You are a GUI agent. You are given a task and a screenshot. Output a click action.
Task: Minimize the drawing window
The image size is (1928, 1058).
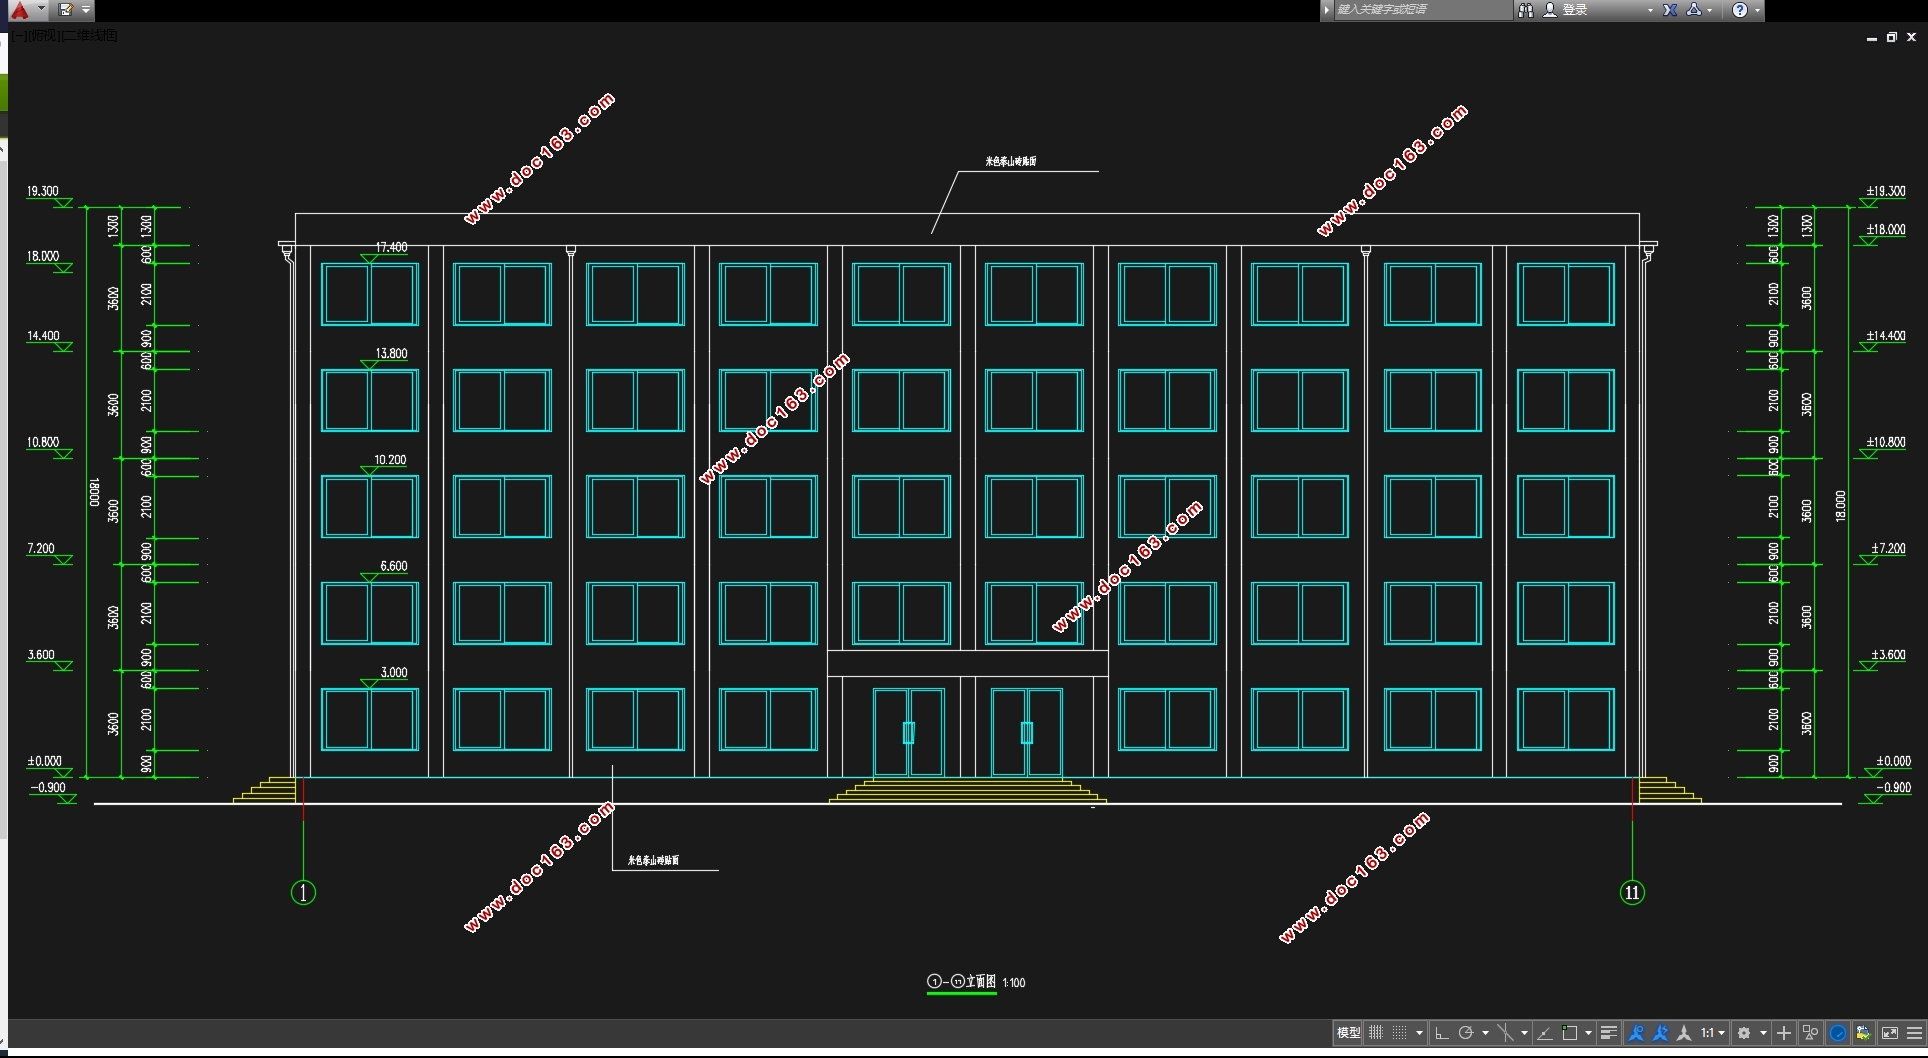pyautogui.click(x=1872, y=37)
